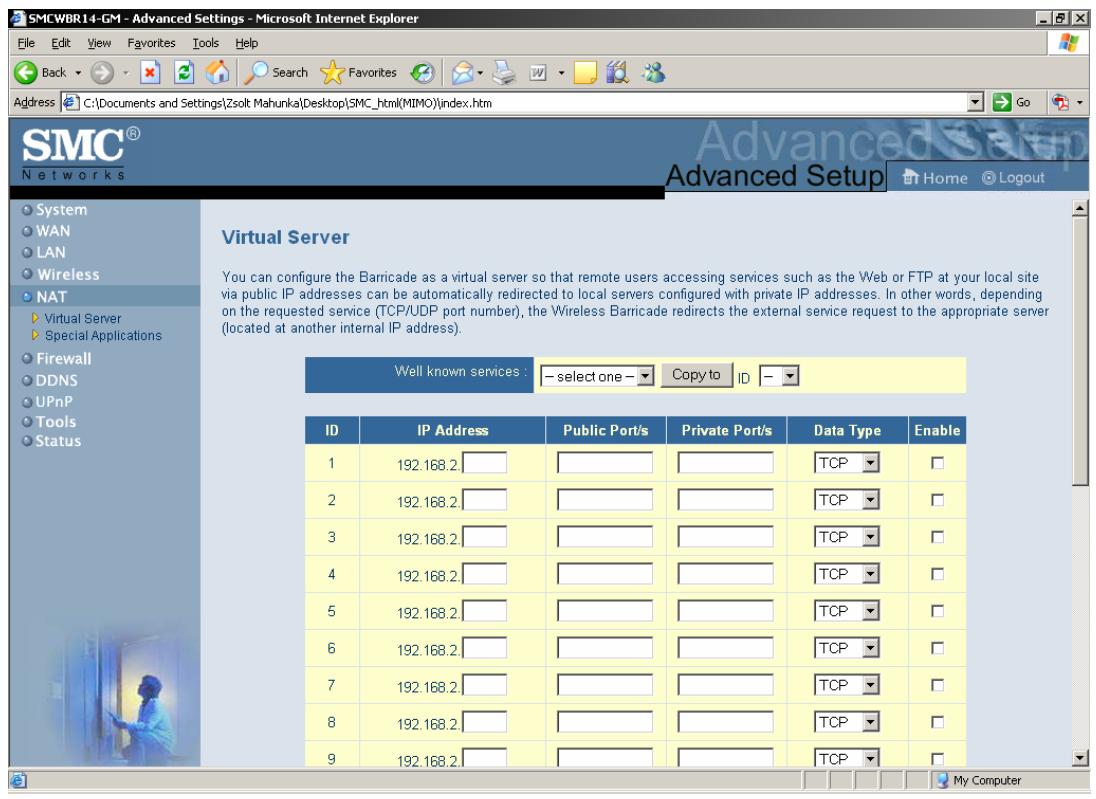This screenshot has height=799, width=1096.
Task: Click the Edit with Word icon
Action: click(538, 73)
